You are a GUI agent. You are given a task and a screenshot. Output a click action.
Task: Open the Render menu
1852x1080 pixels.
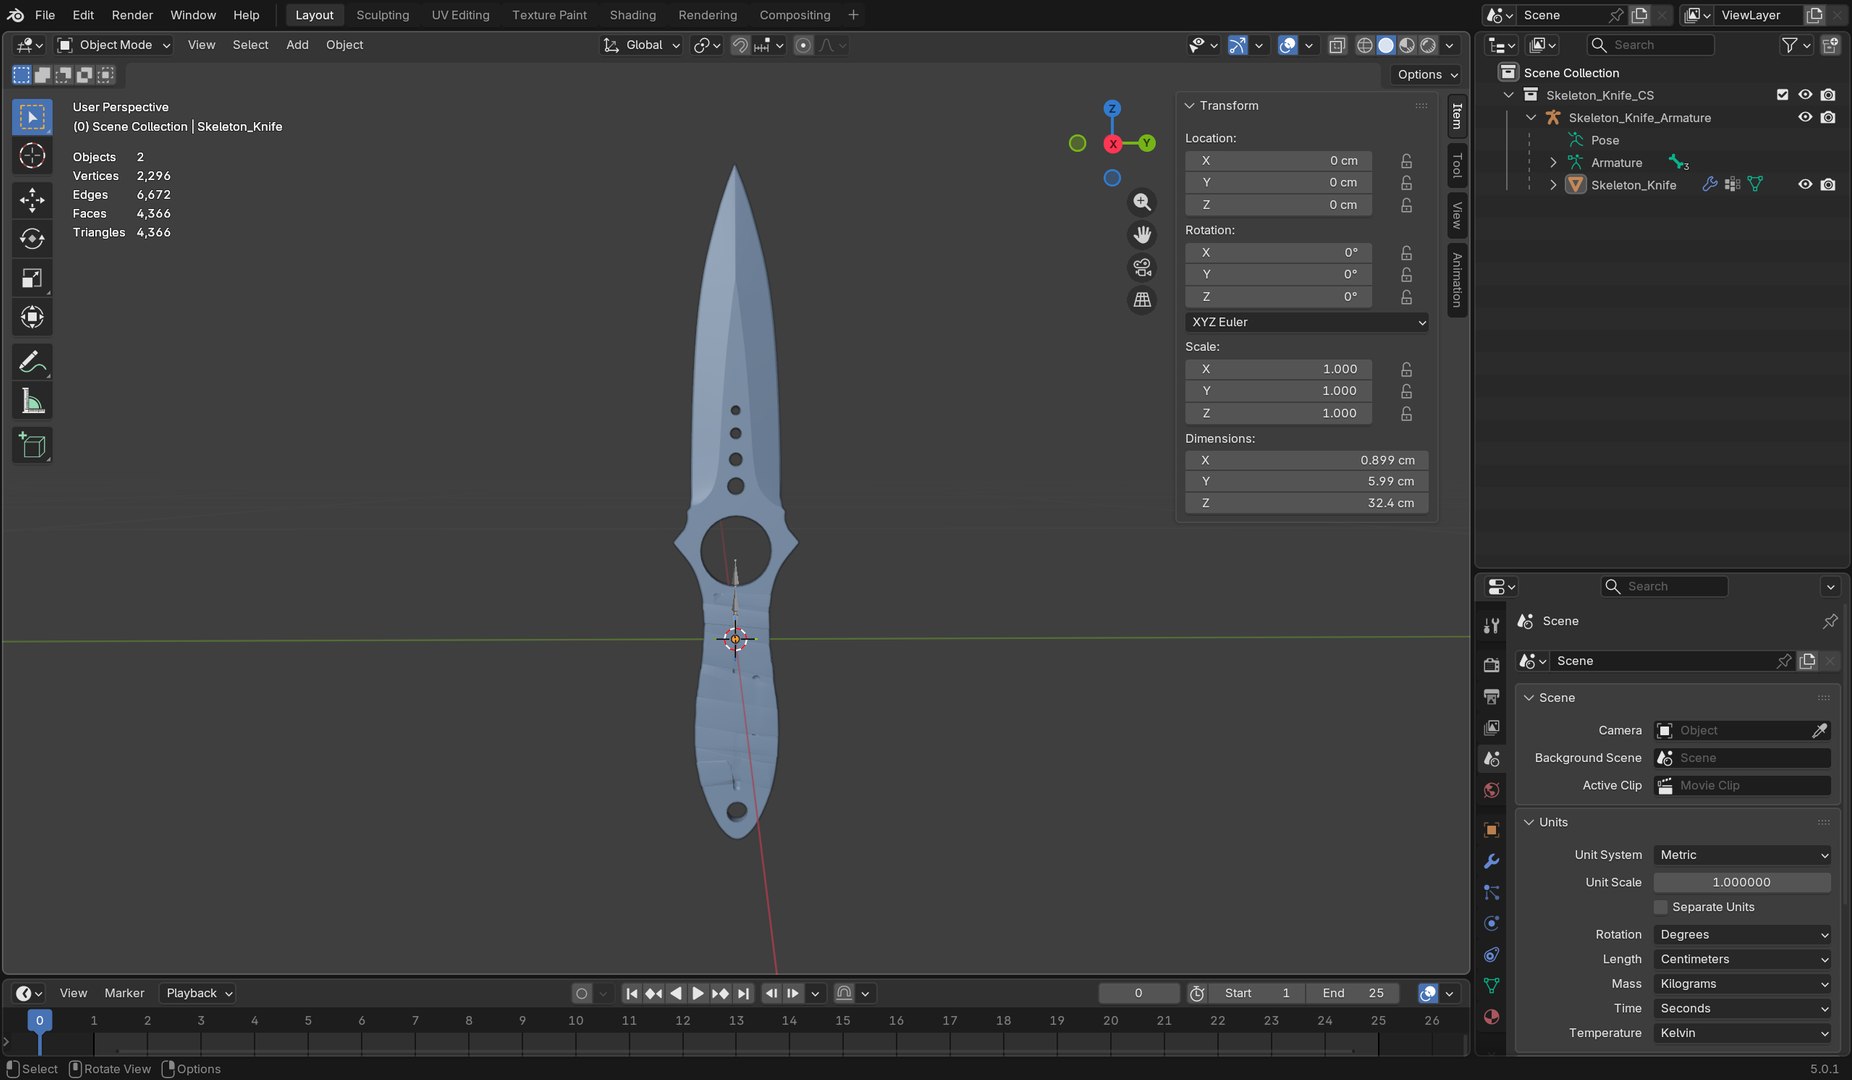132,15
